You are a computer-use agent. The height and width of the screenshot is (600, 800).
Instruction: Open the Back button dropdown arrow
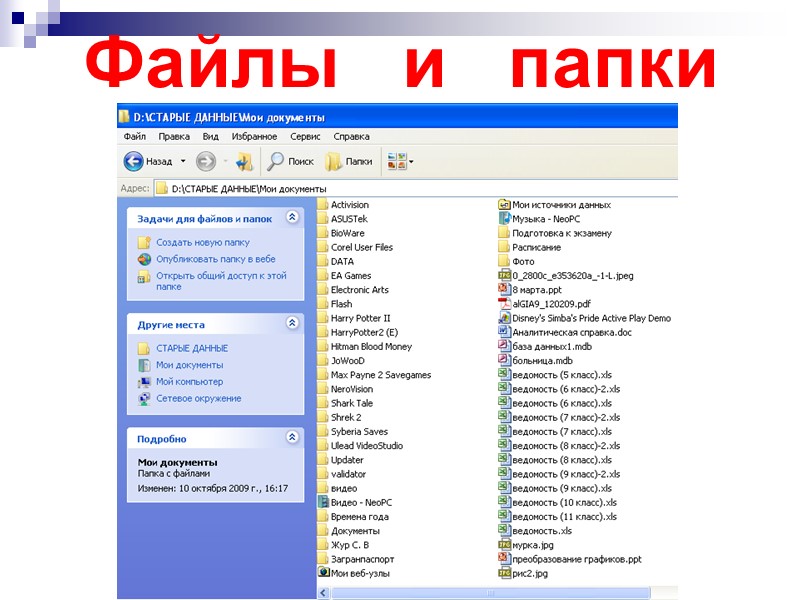183,161
